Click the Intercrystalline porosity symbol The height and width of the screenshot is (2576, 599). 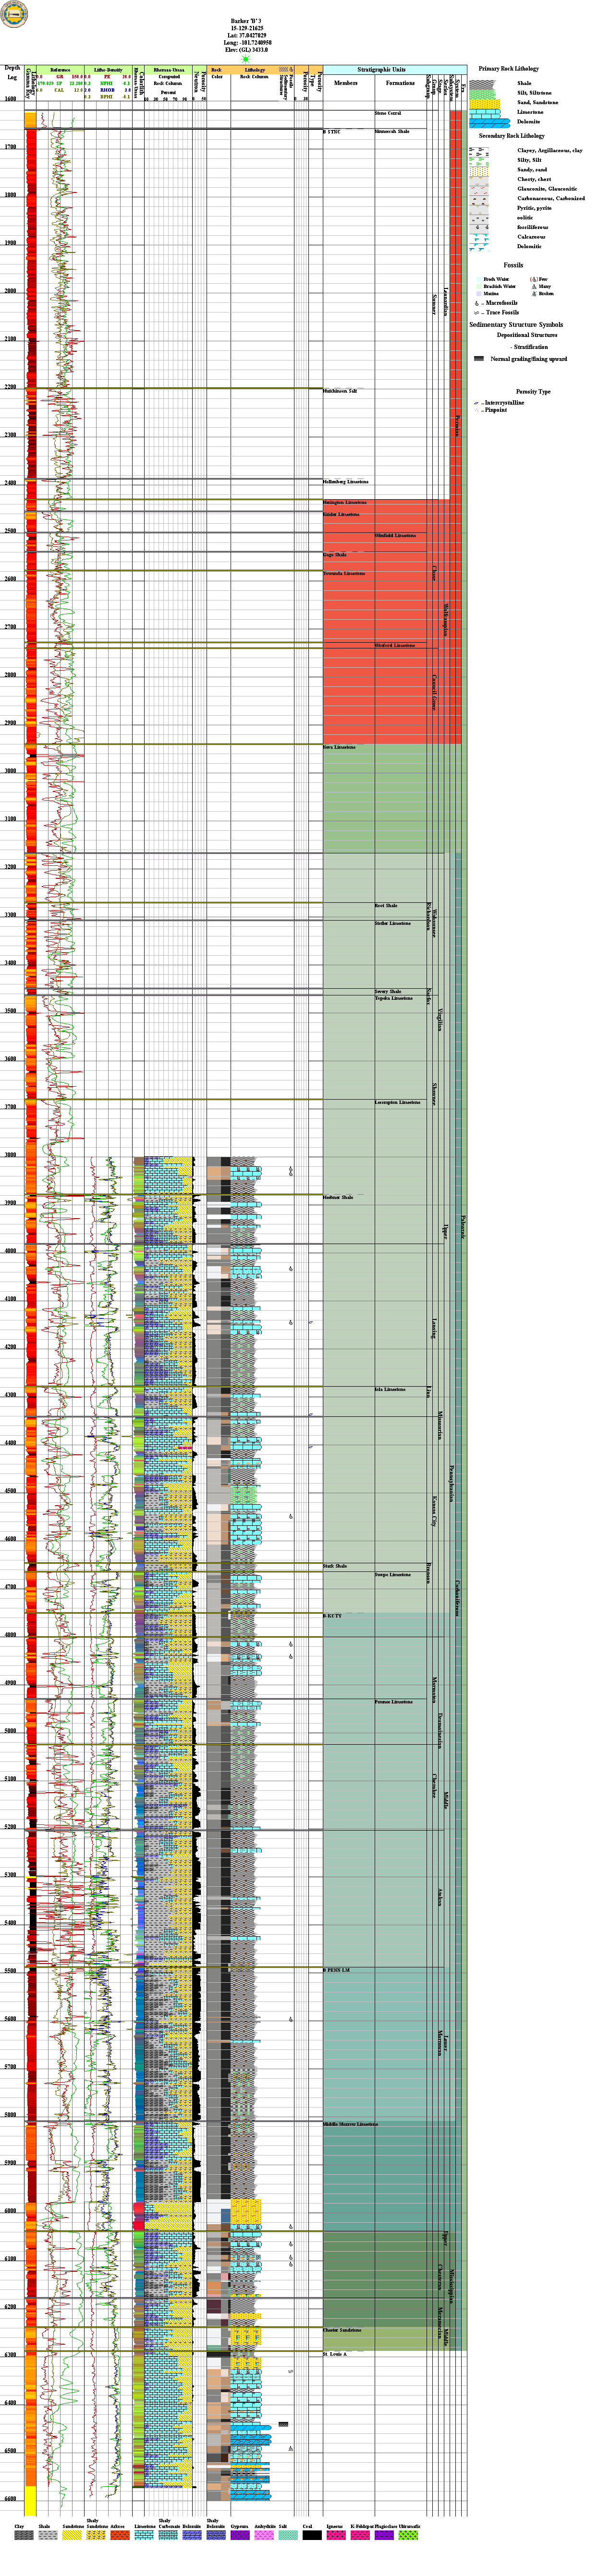[x=477, y=403]
